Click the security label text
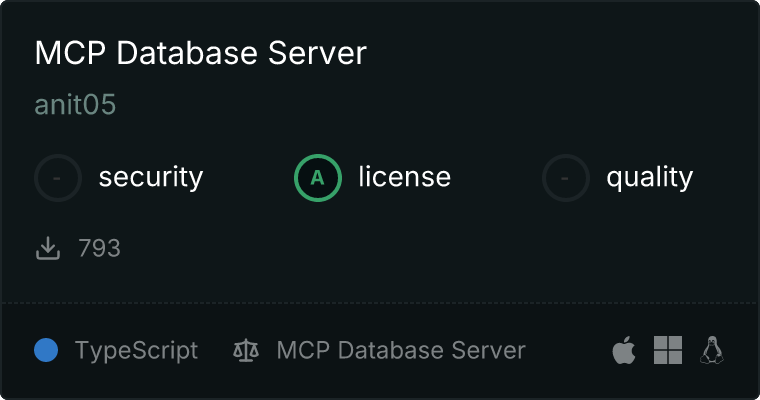Viewport: 760px width, 400px height. coord(150,178)
